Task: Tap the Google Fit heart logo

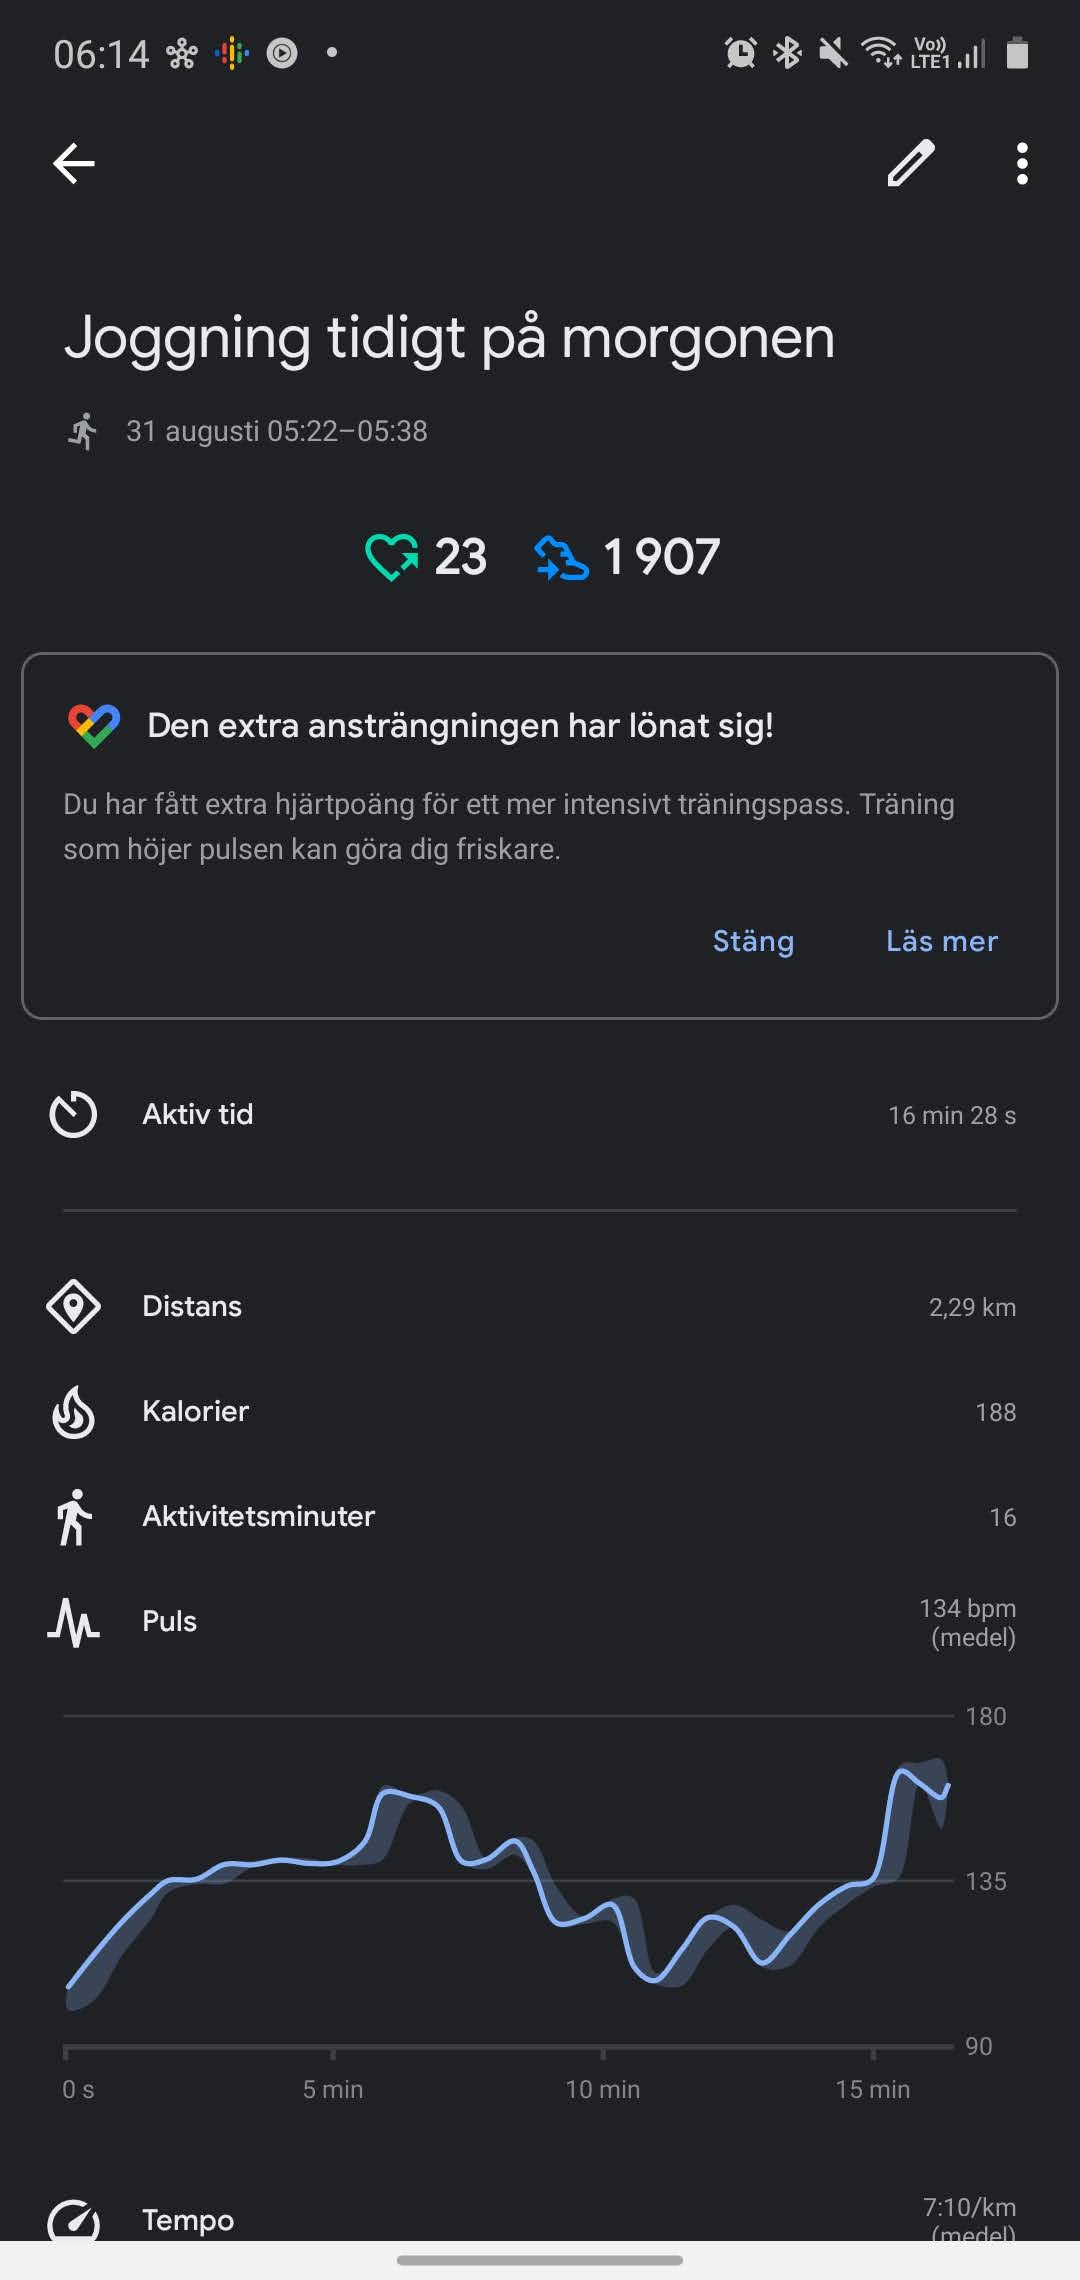Action: pyautogui.click(x=94, y=726)
